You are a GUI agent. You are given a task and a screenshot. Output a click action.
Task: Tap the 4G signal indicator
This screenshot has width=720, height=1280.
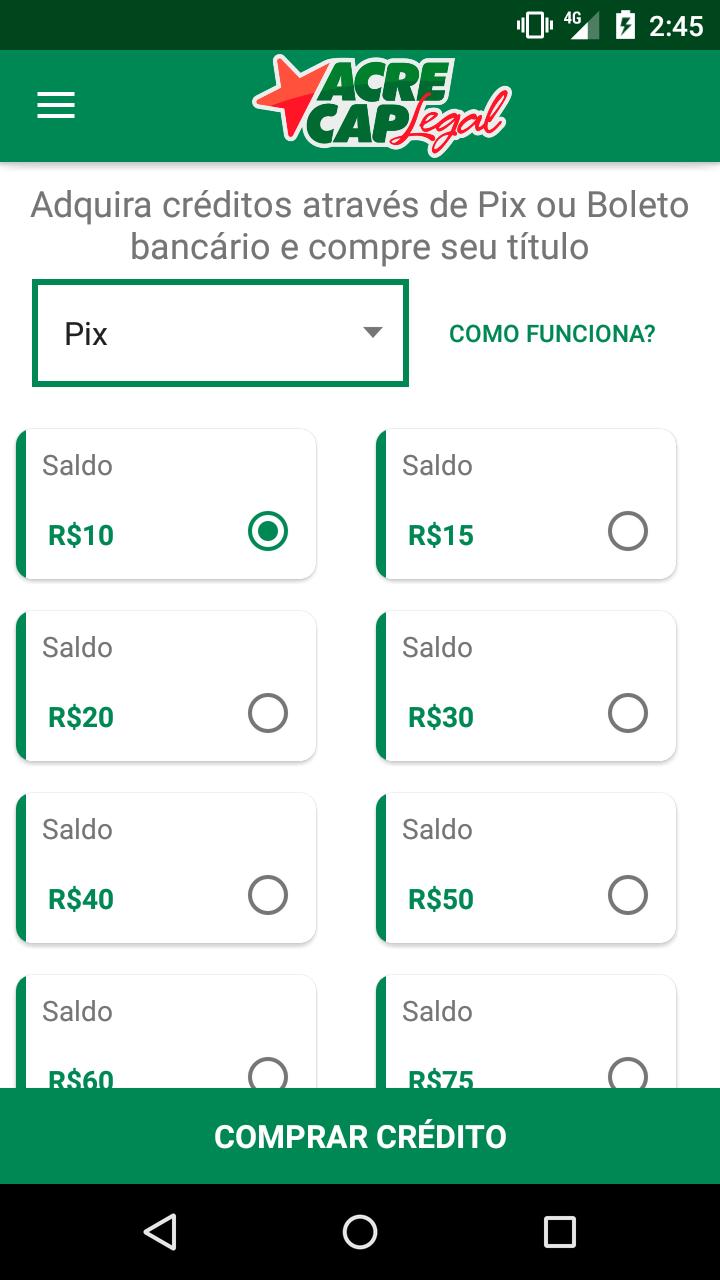581,25
